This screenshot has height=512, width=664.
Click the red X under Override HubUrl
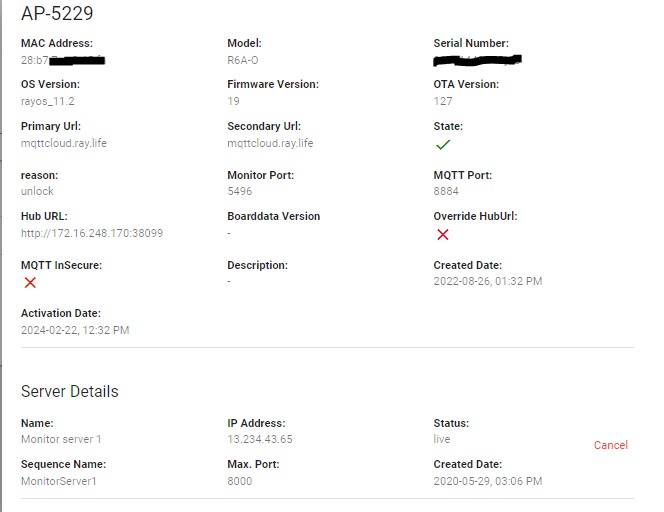[442, 235]
